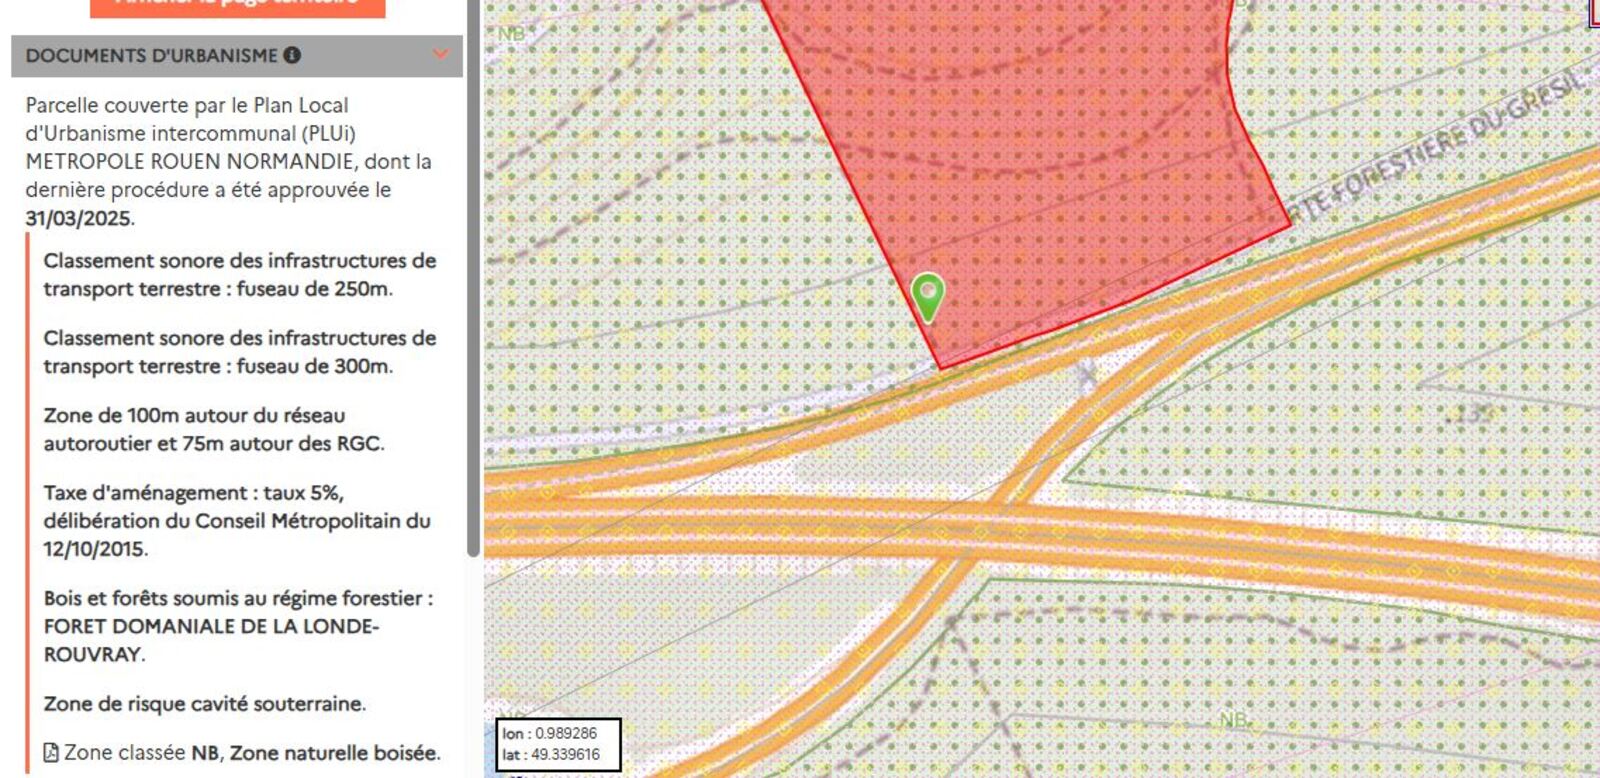Click the Zone de 100m autour du réseau entry

213,429
